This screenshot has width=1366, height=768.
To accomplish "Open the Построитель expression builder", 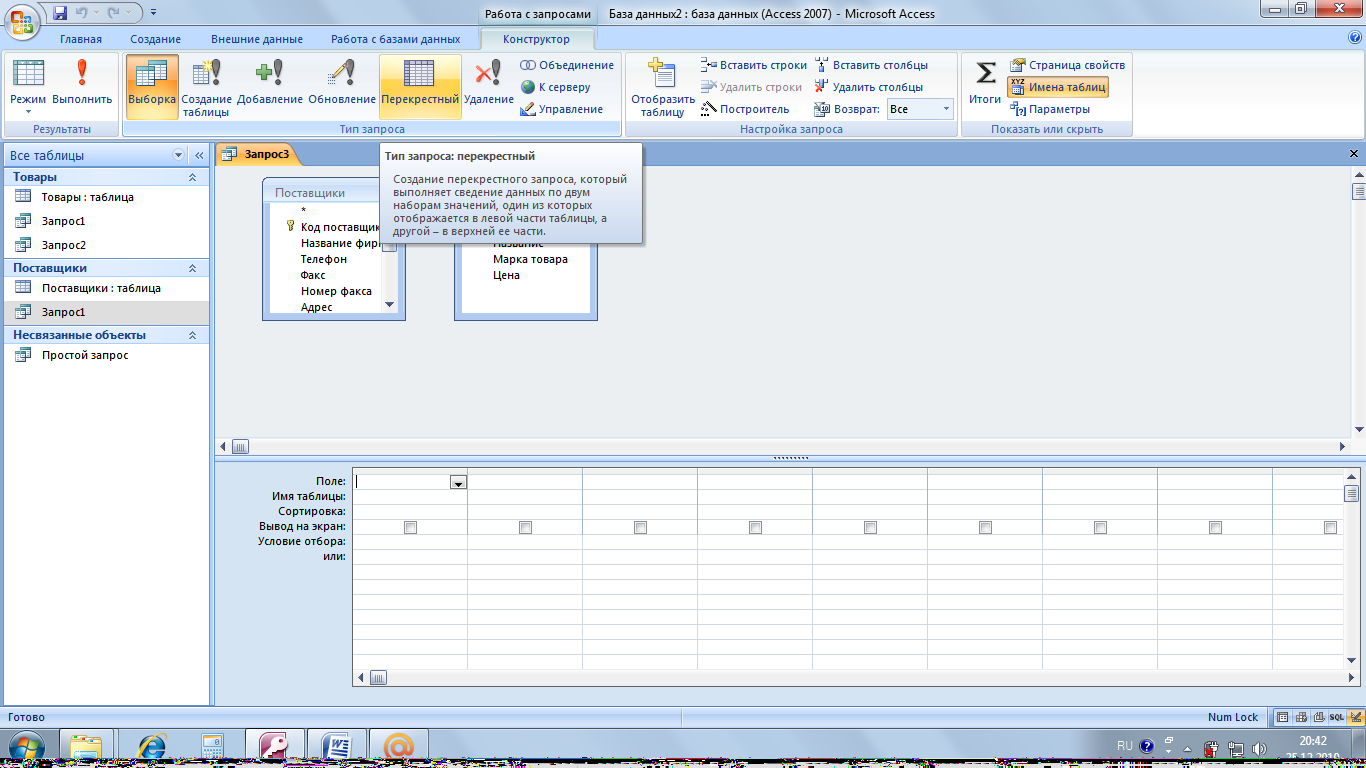I will [x=746, y=109].
